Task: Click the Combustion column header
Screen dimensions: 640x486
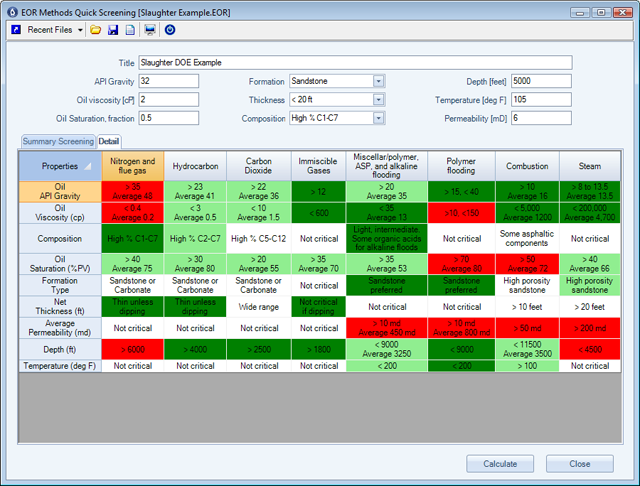Action: pyautogui.click(x=527, y=166)
